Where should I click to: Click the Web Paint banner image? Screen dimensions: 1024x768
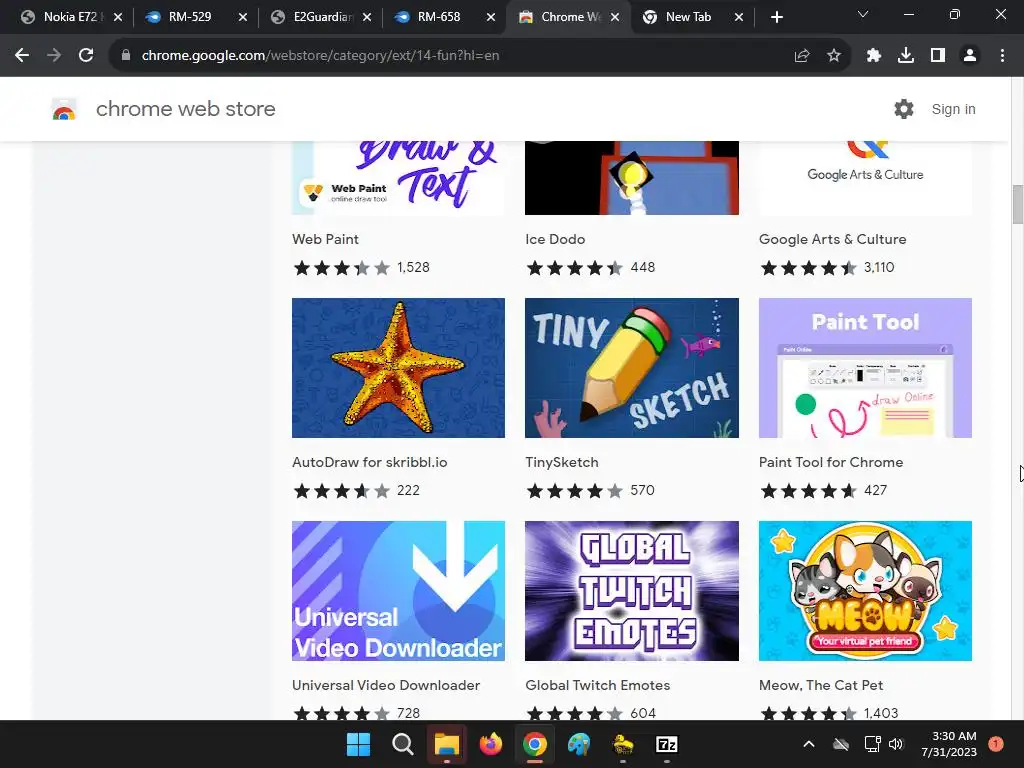coord(398,178)
